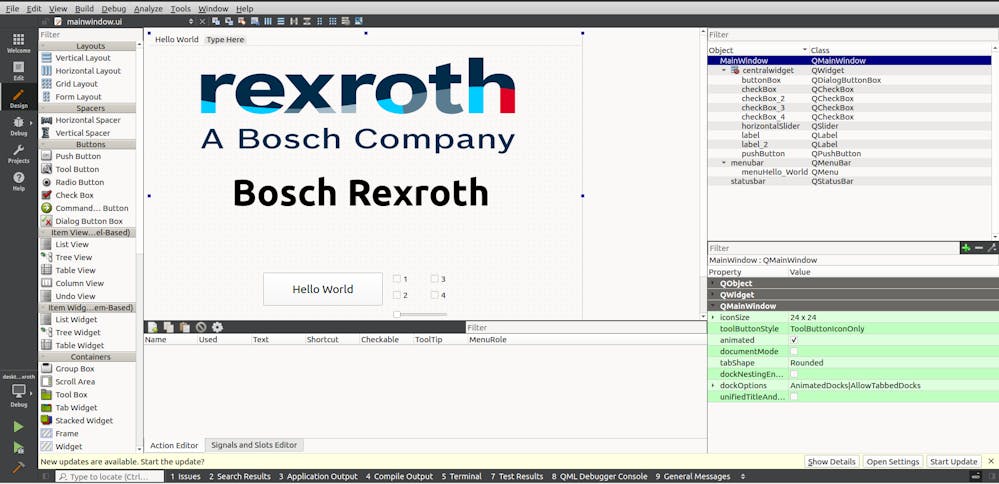Open 4 Compile Output pane
This screenshot has width=999, height=484.
point(399,476)
